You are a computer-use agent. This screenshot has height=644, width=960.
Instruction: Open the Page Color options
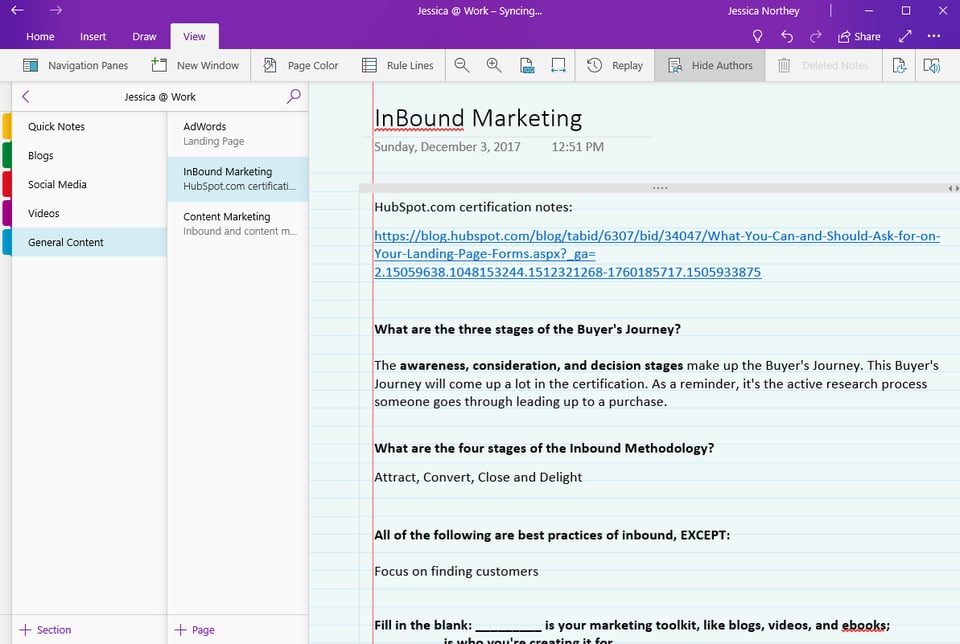(x=300, y=65)
